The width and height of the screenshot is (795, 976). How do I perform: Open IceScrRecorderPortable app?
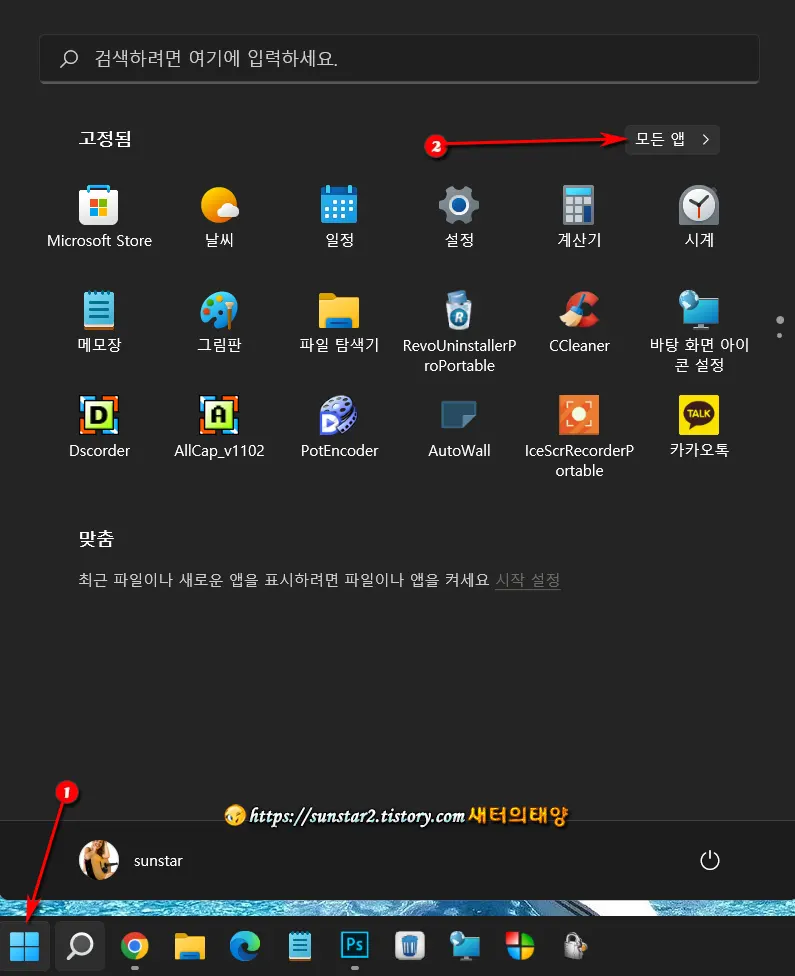[579, 436]
